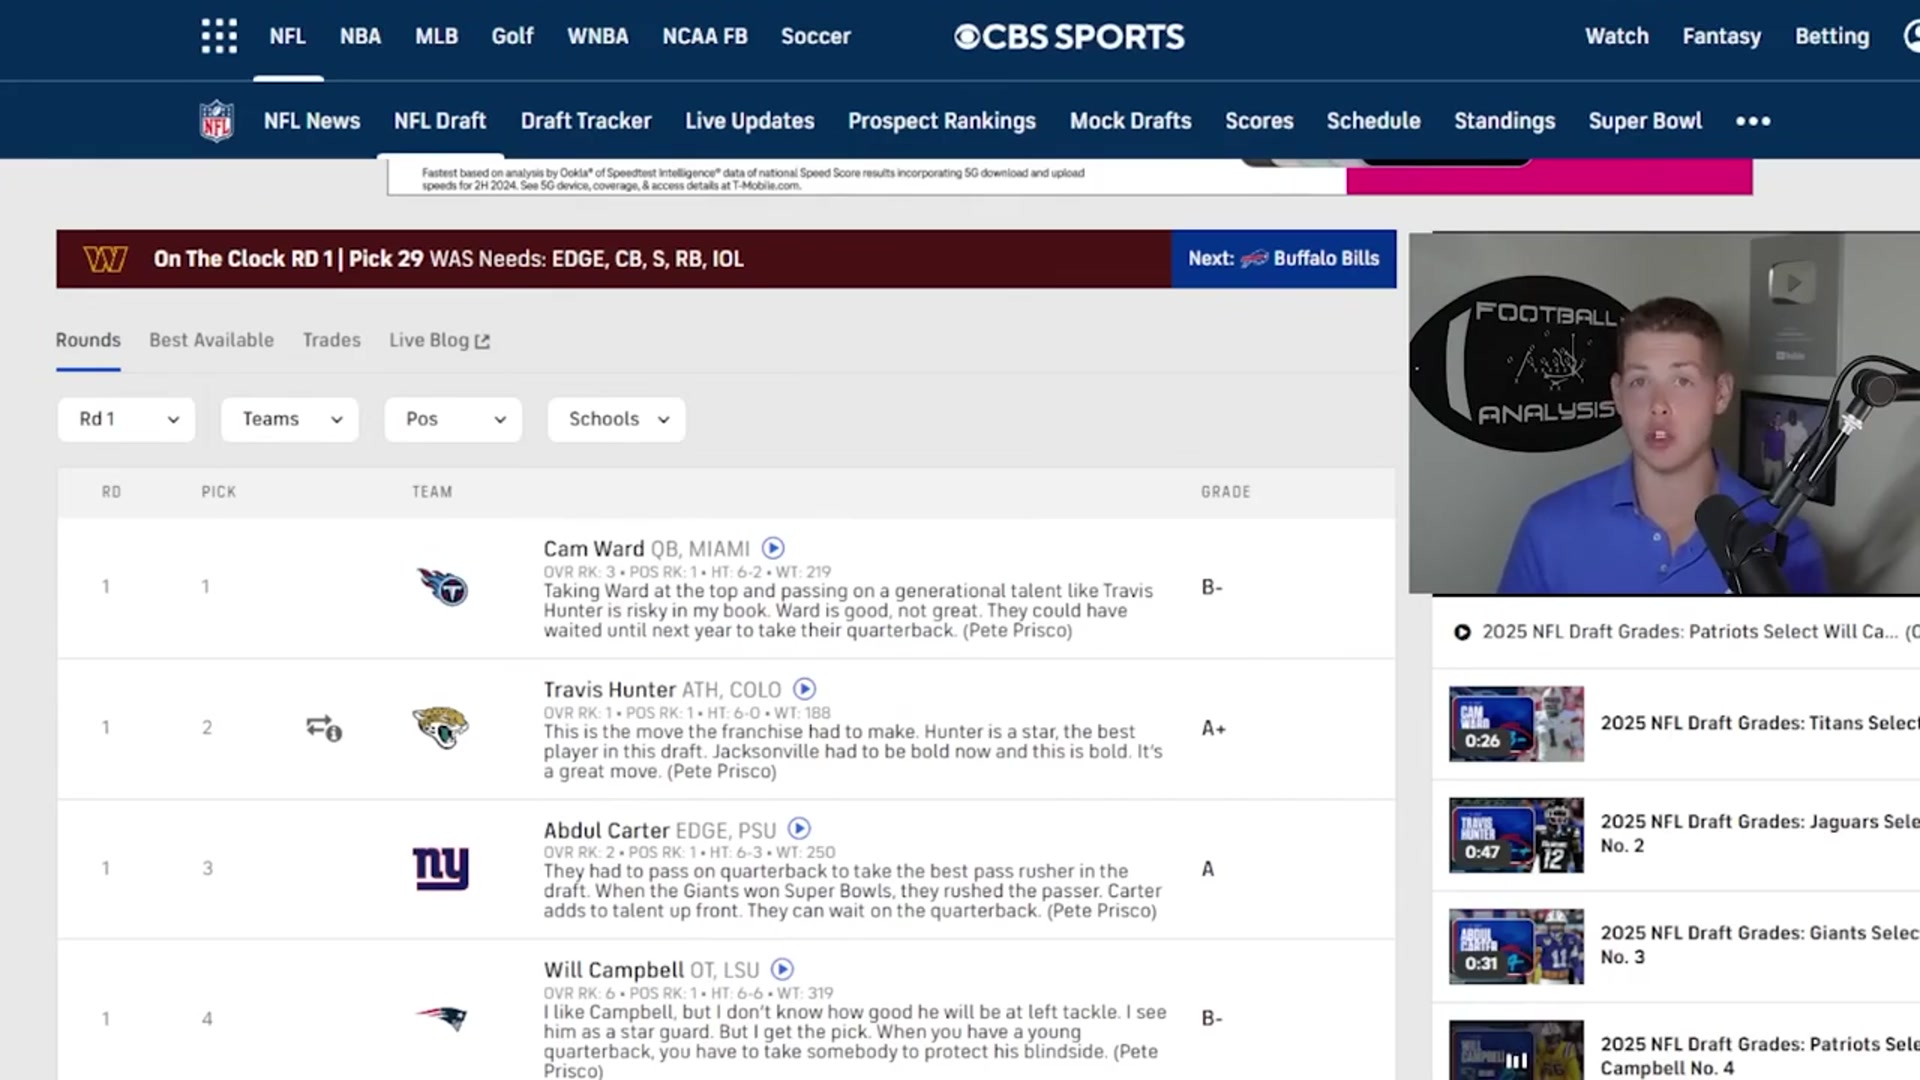This screenshot has height=1080, width=1920.
Task: Click the New England Patriots team logo
Action: click(441, 1018)
